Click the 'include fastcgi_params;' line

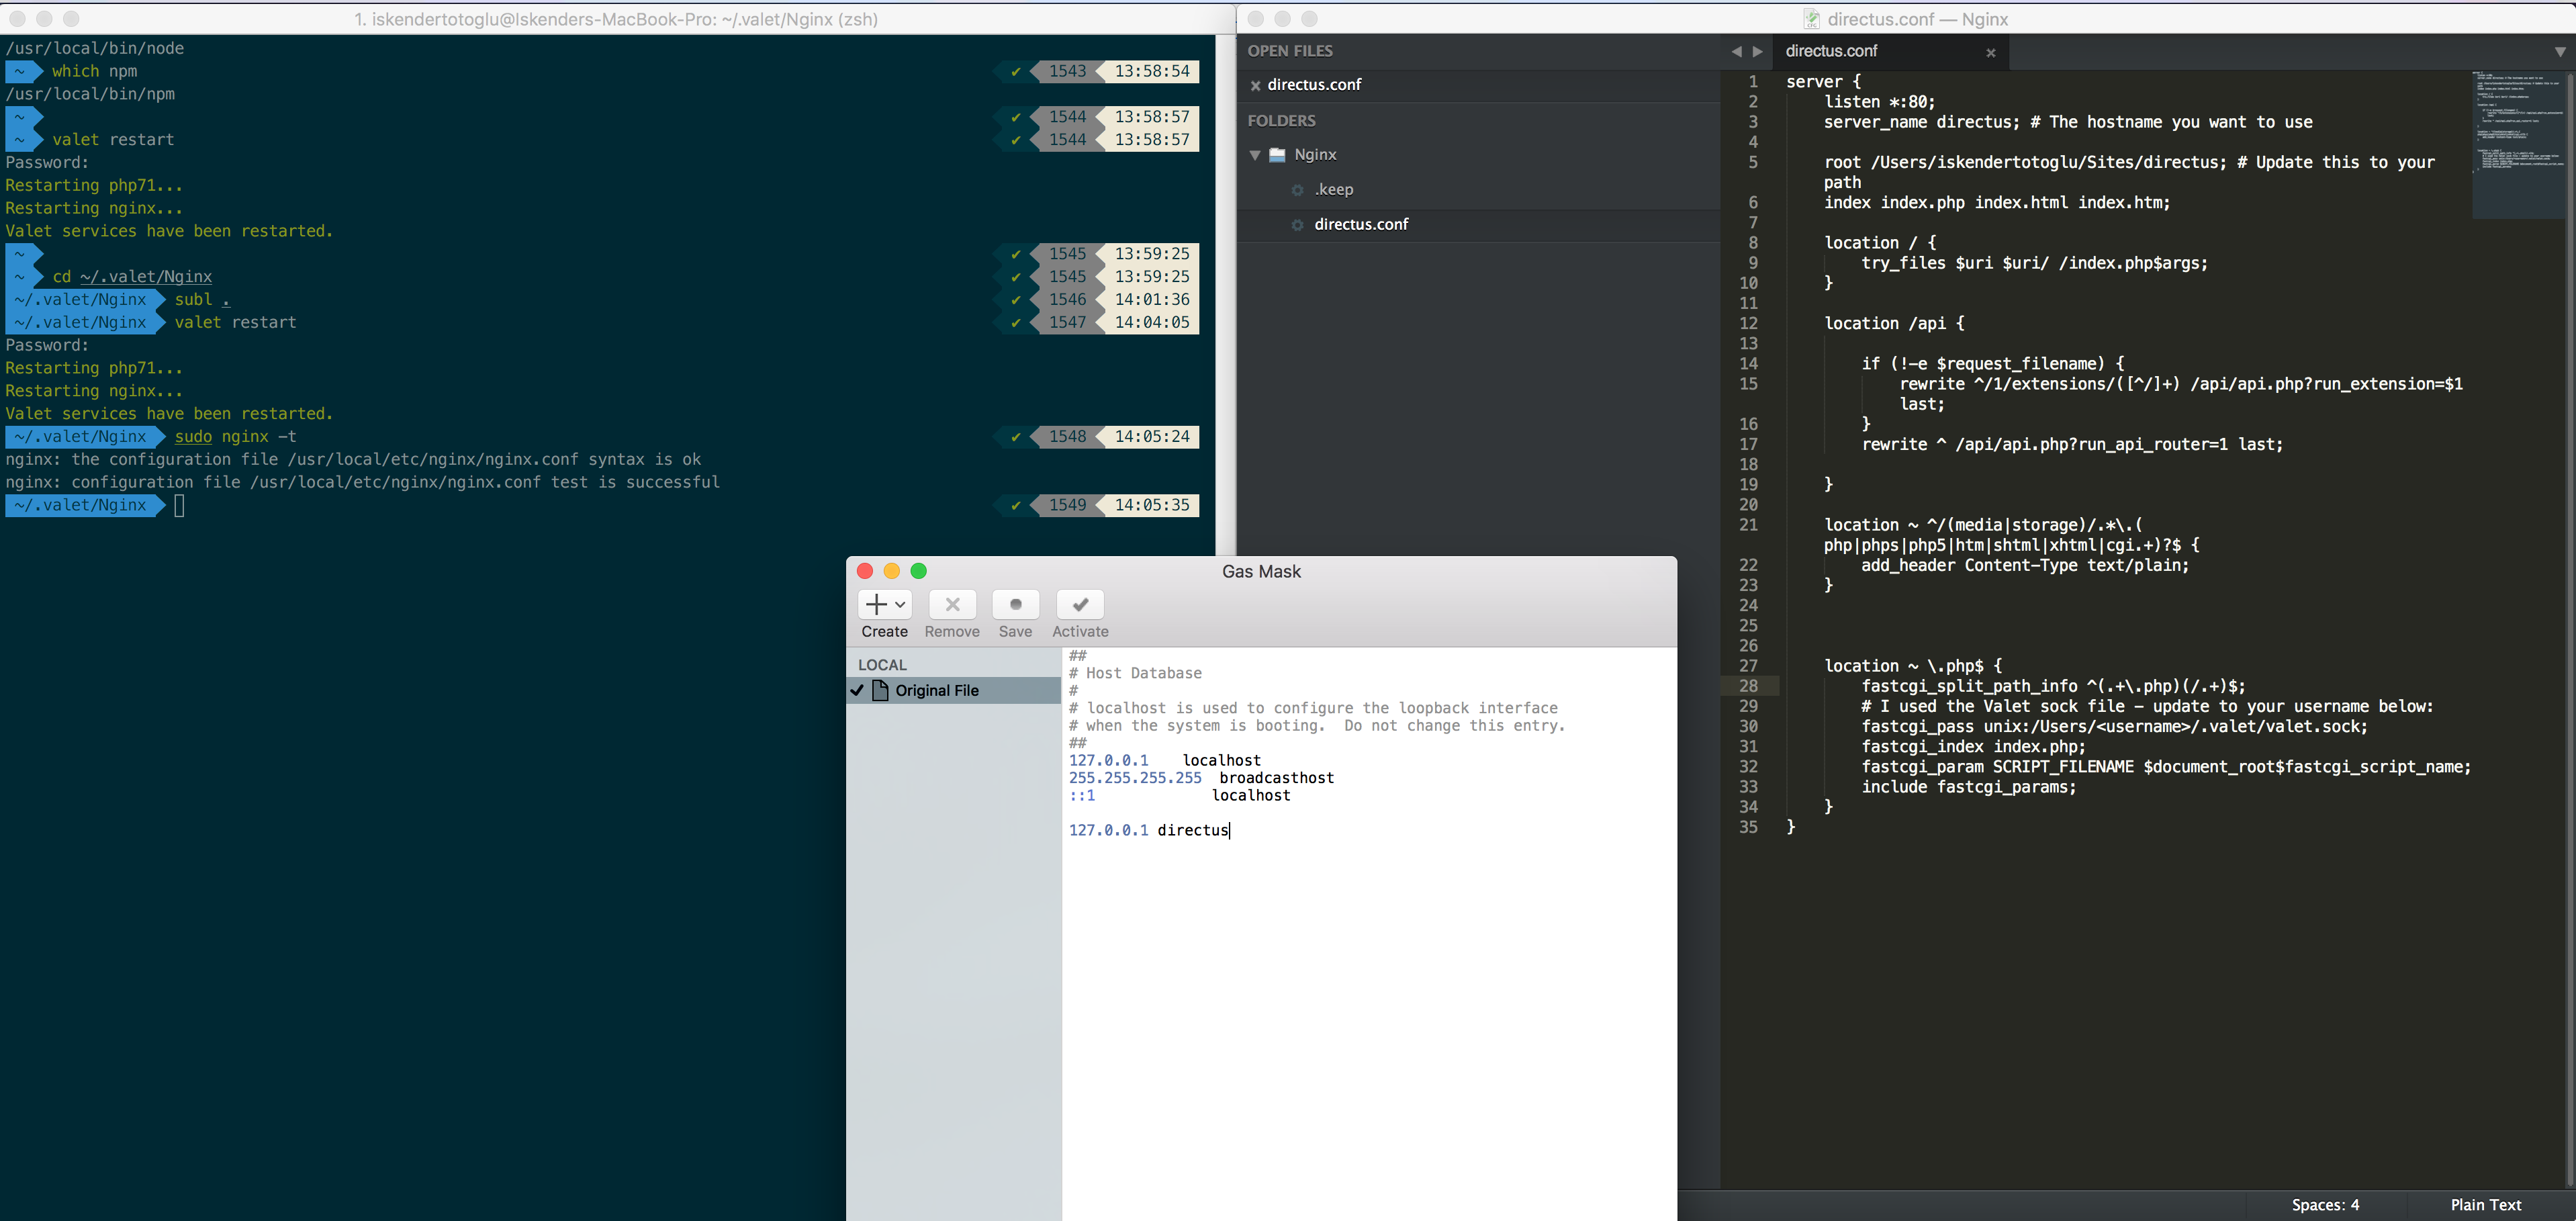point(1968,787)
